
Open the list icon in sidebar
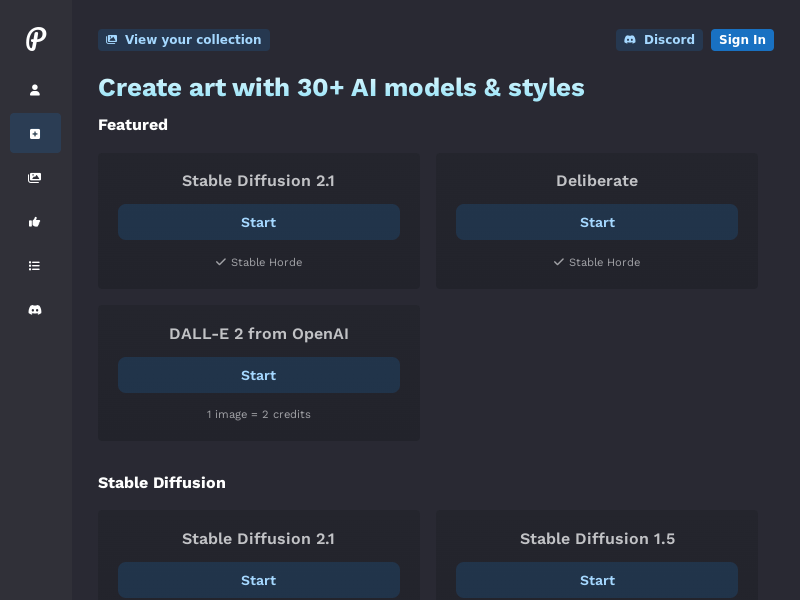click(35, 266)
